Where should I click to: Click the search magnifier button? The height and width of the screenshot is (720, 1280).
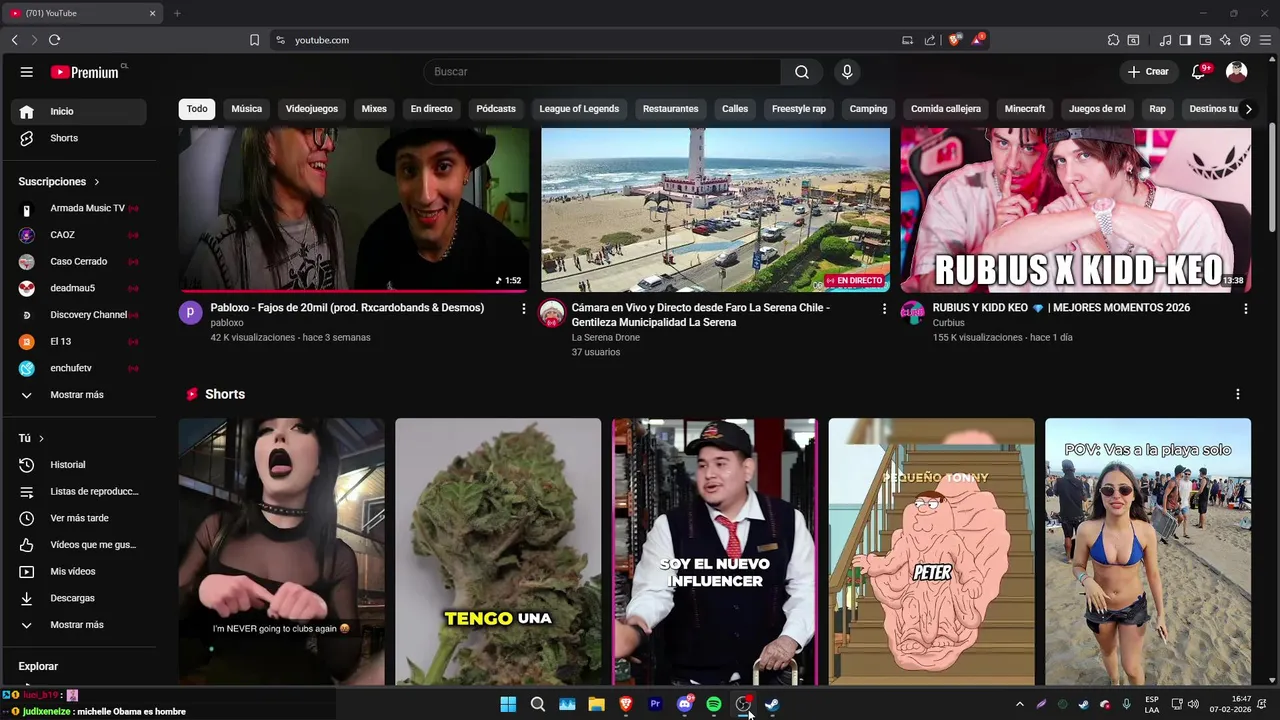point(802,72)
